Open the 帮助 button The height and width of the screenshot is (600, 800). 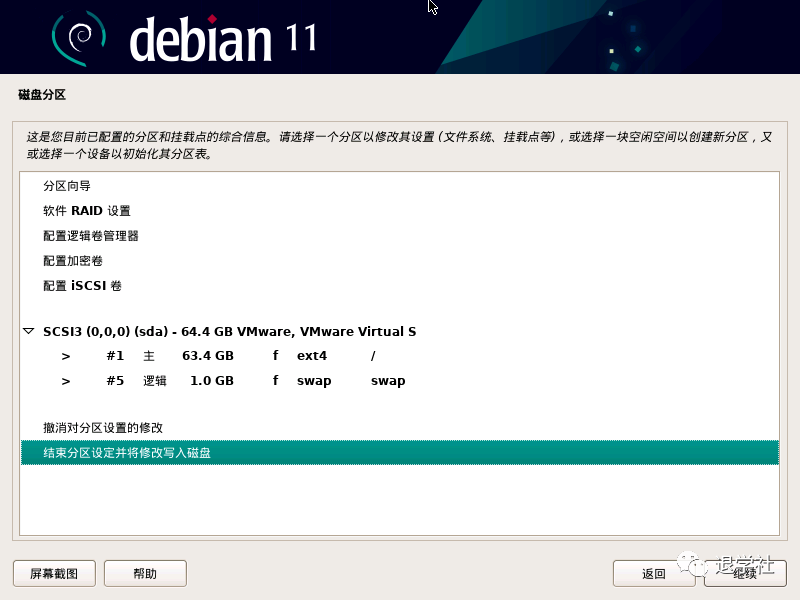pos(145,573)
